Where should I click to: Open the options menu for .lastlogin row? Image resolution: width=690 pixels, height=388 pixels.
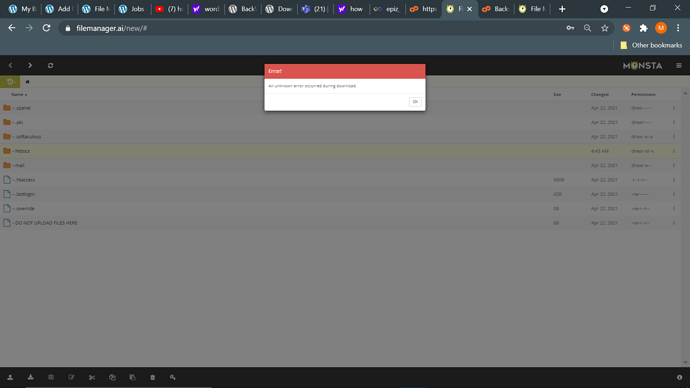click(674, 194)
